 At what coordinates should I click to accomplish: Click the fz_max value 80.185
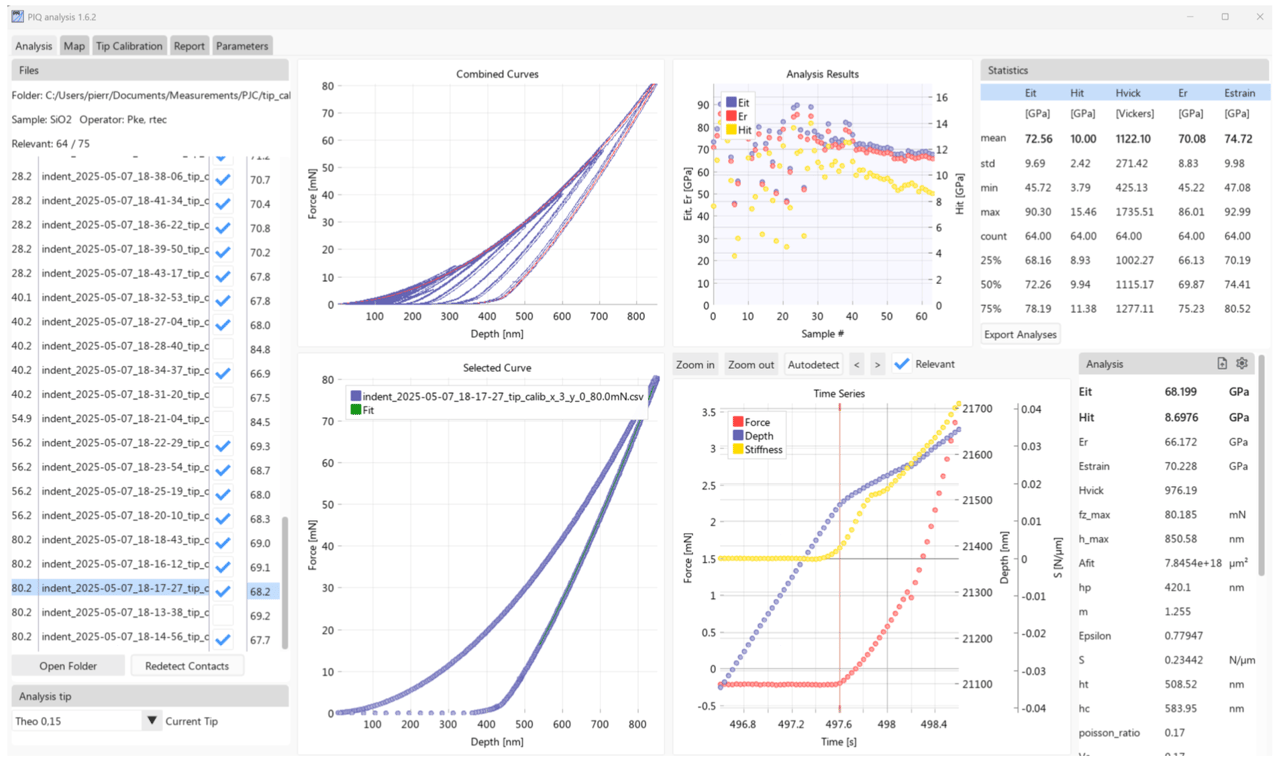(1181, 514)
